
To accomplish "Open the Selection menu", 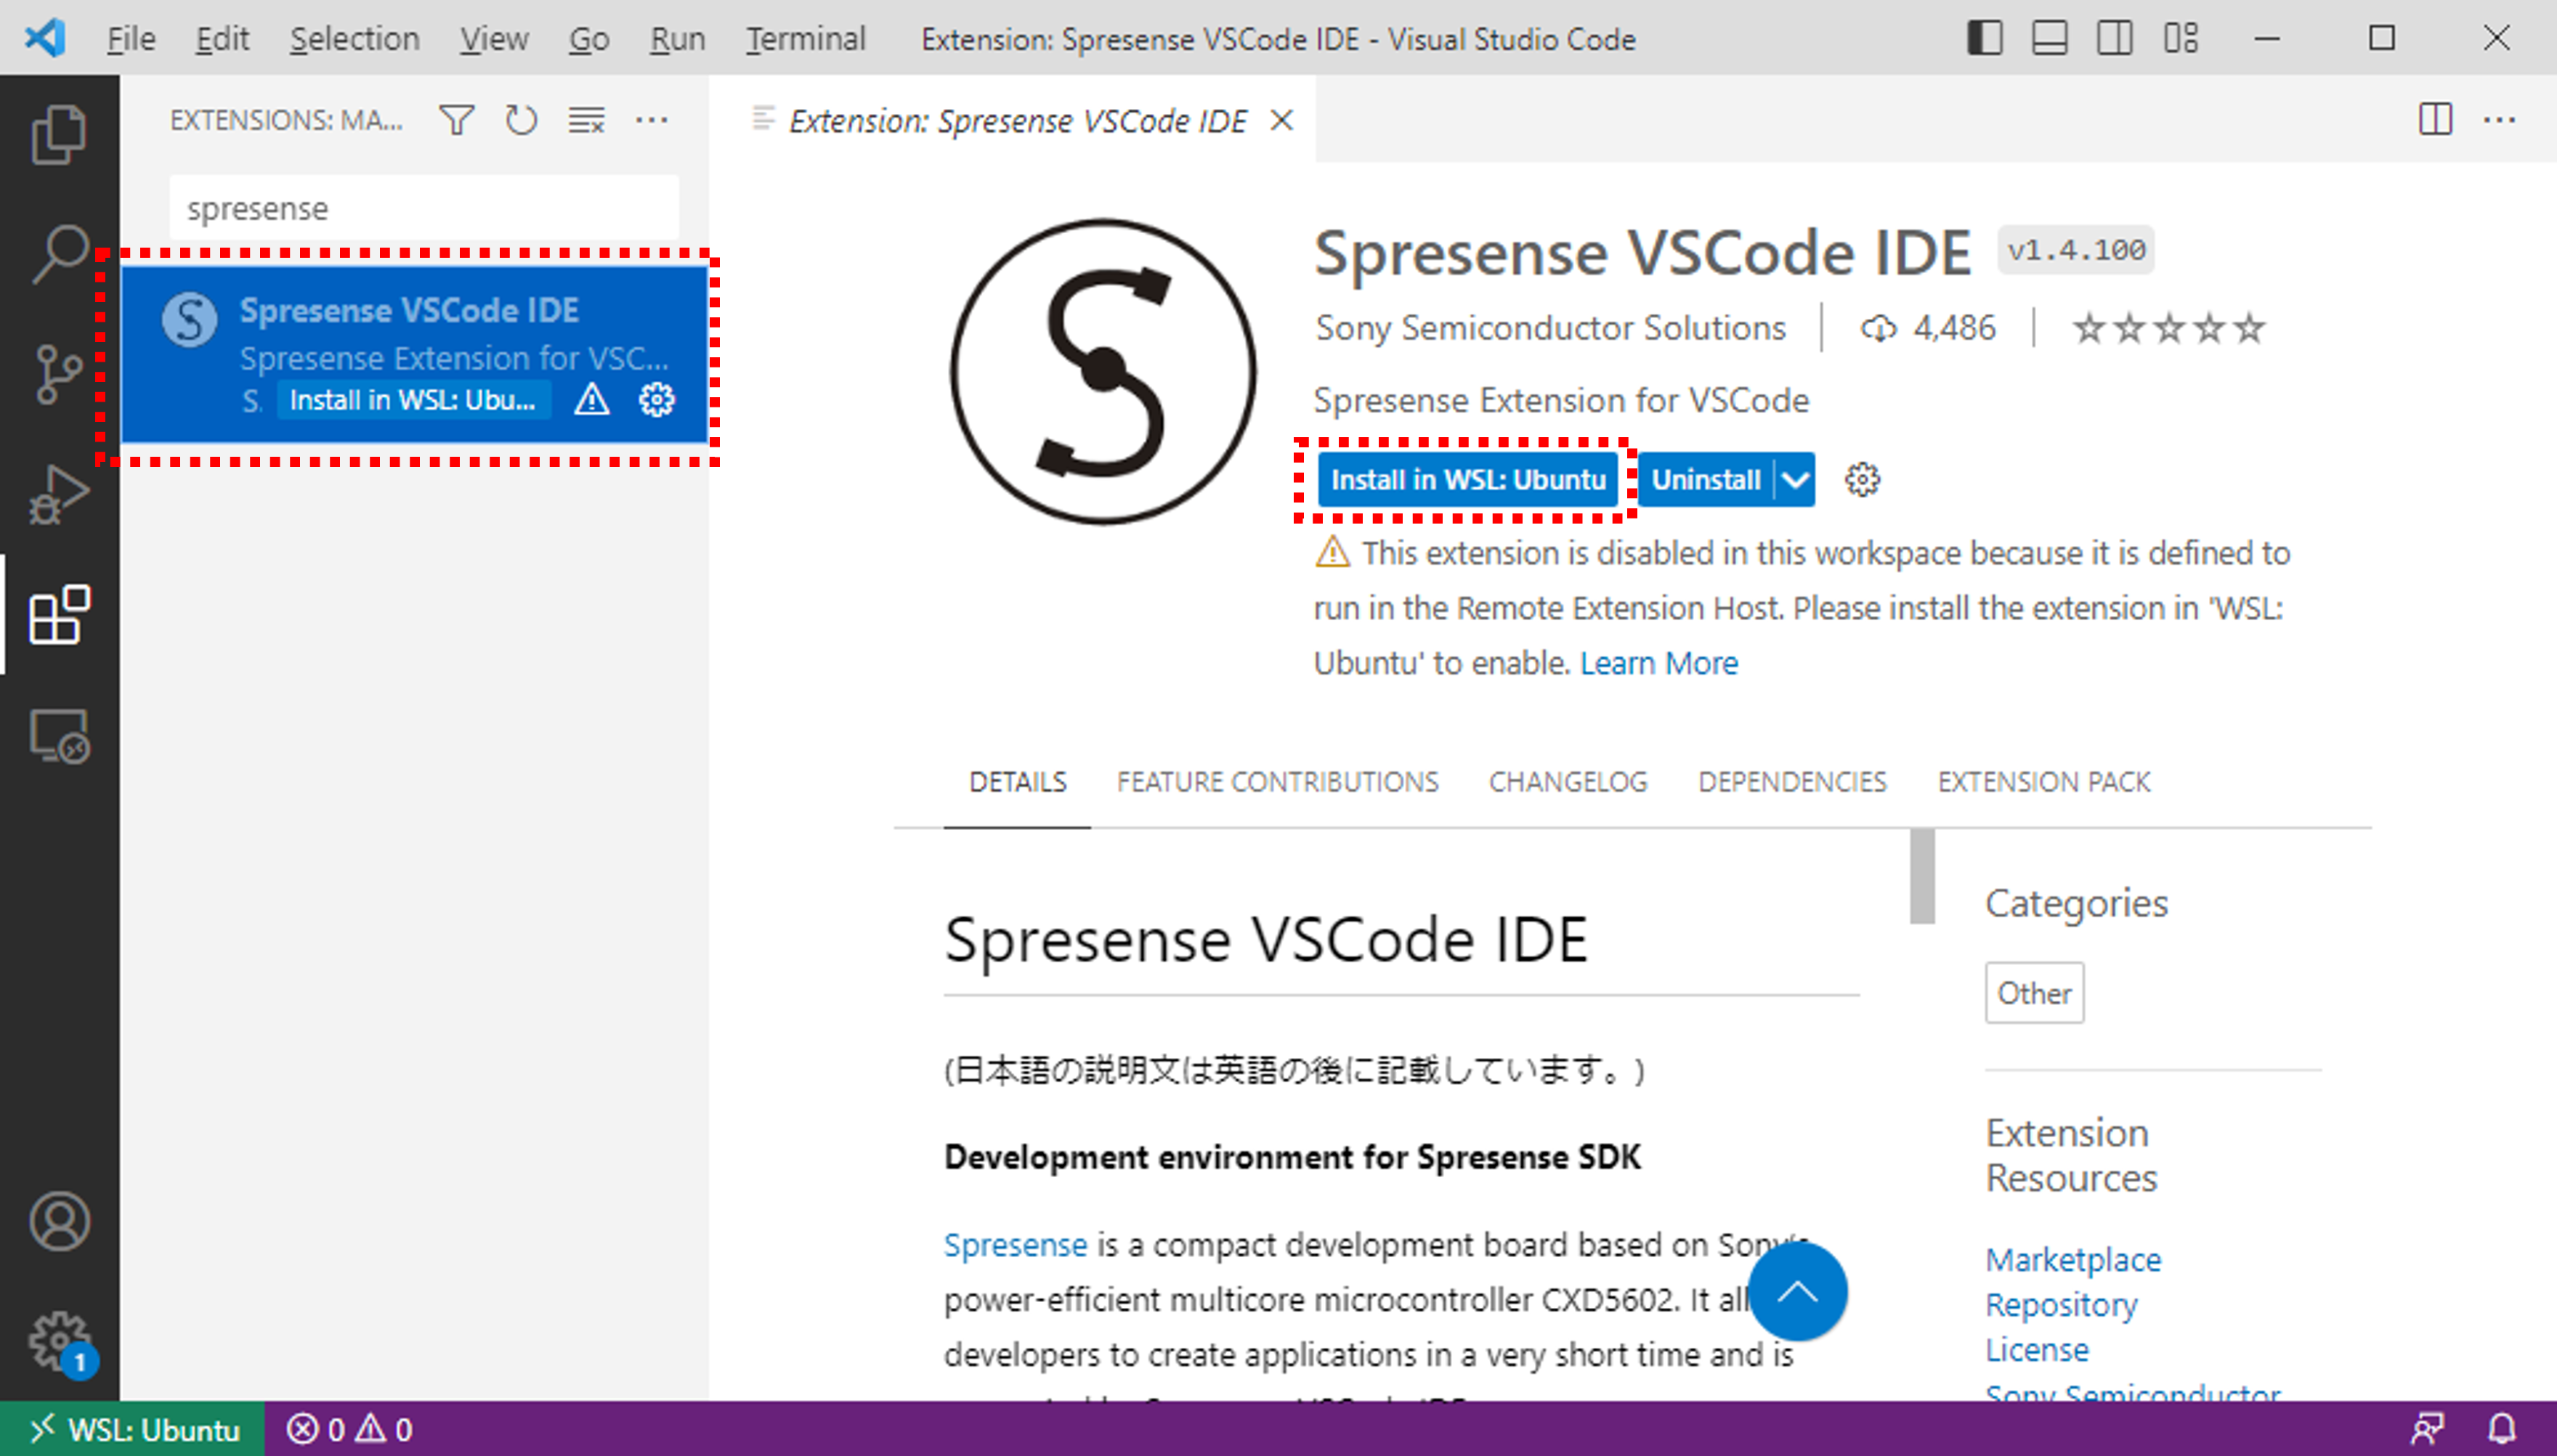I will tap(354, 38).
